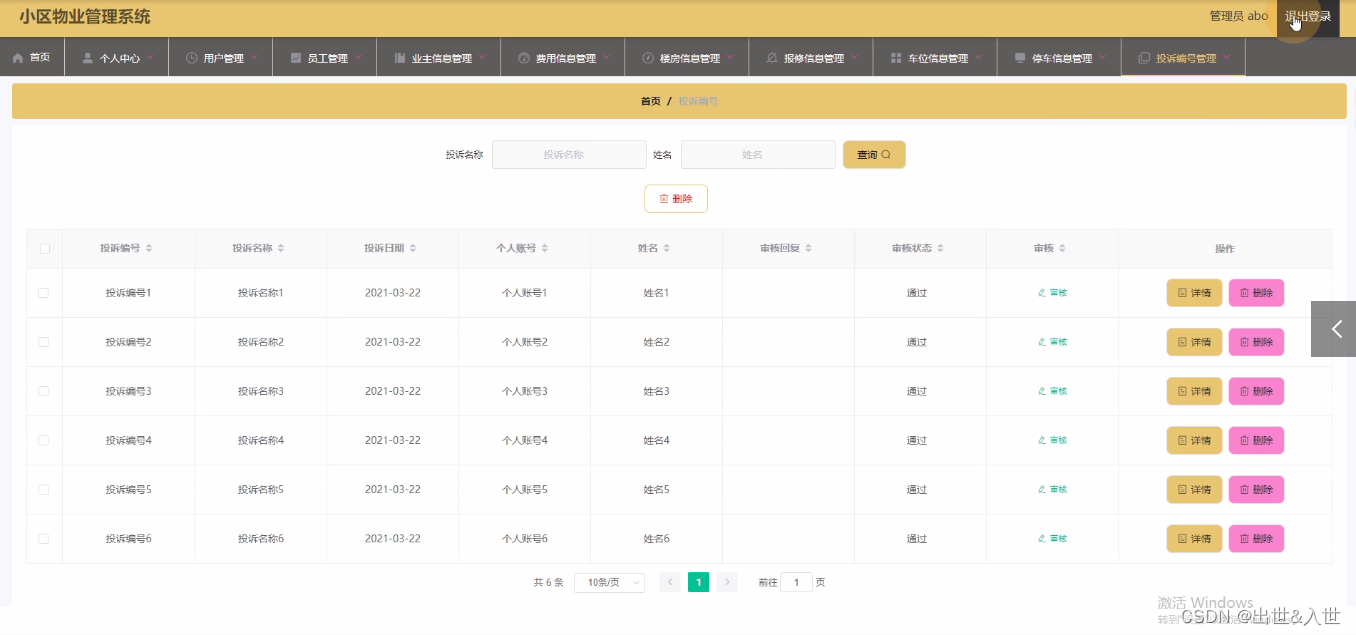Toggle the select-all checkbox in table header
1356x635 pixels.
(44, 248)
